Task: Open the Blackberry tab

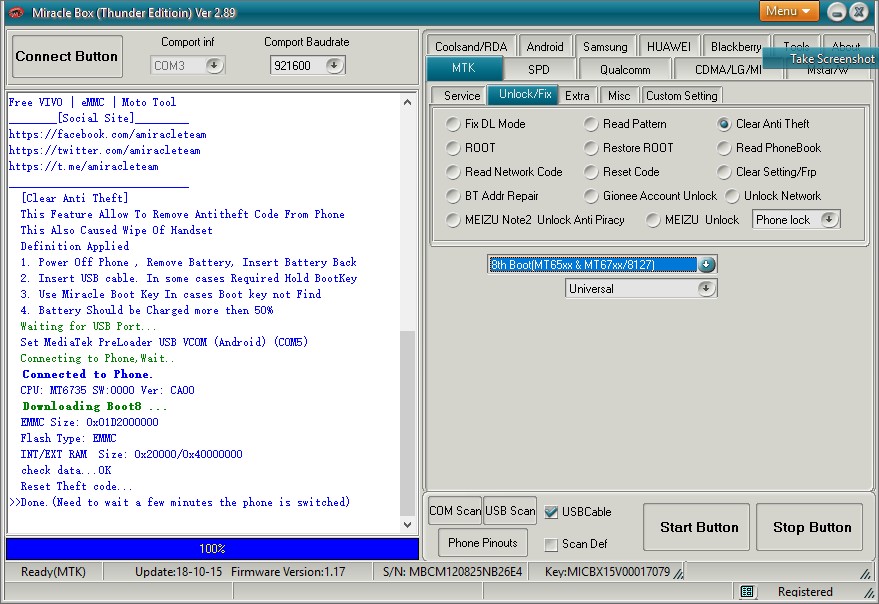Action: [736, 47]
